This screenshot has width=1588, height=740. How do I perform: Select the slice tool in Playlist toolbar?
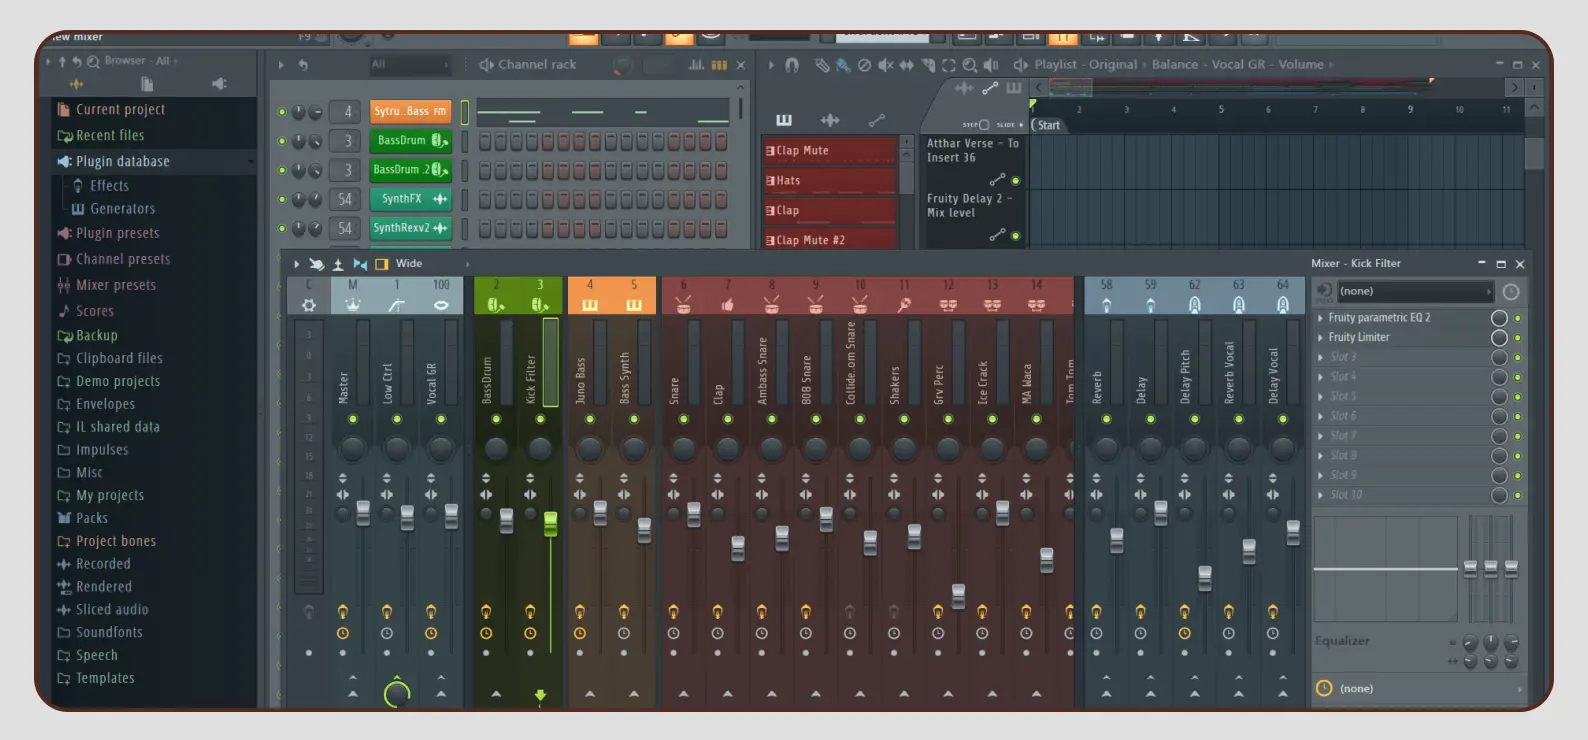[927, 65]
